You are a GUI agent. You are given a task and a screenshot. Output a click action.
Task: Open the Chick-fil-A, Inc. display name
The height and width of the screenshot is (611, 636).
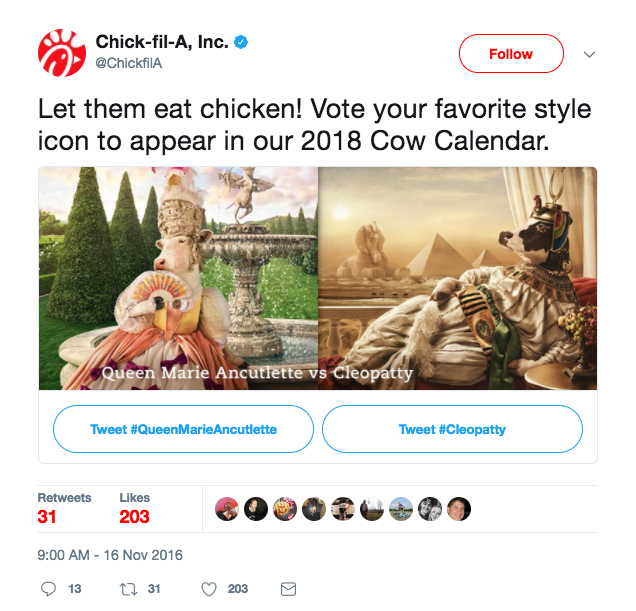(x=162, y=42)
